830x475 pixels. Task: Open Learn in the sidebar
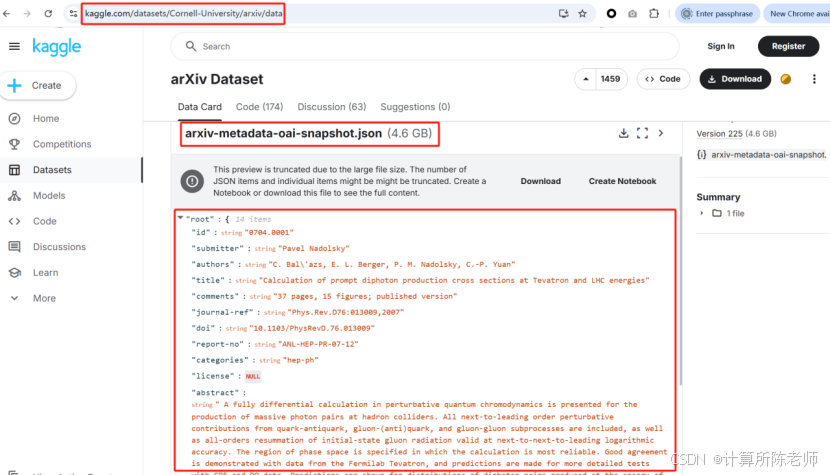pos(46,273)
